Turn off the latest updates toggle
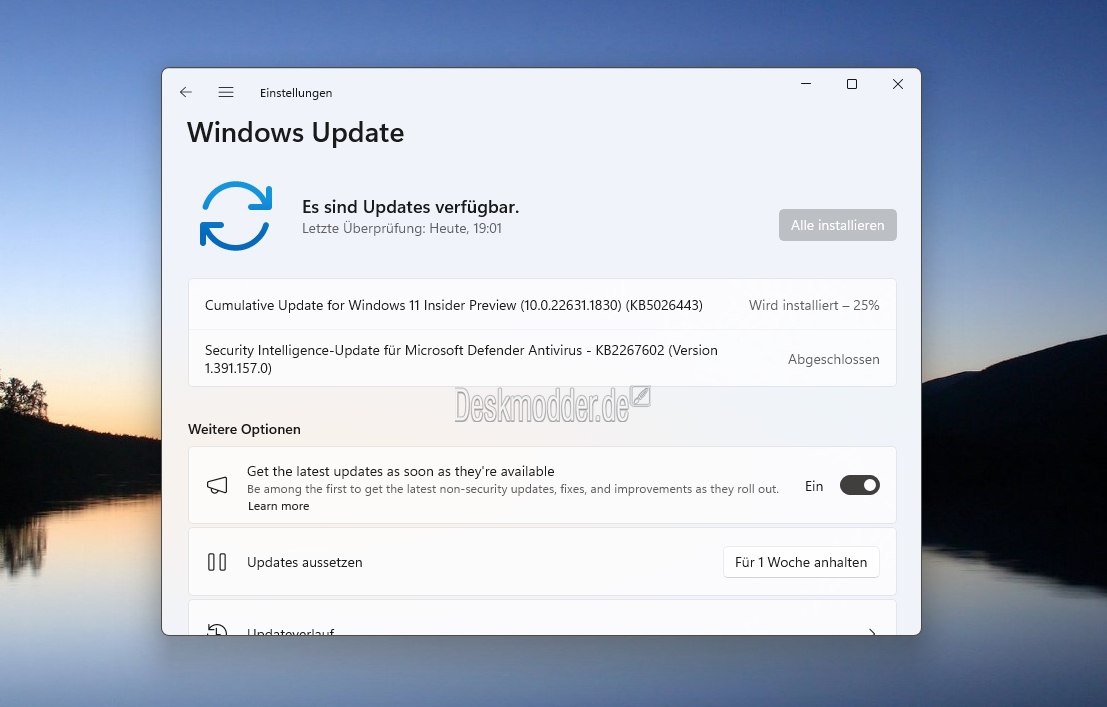This screenshot has height=707, width=1107. click(859, 485)
